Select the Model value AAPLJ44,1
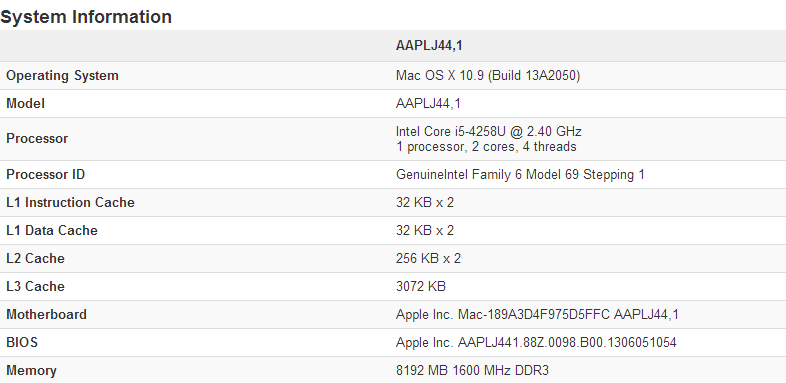Image resolution: width=786 pixels, height=383 pixels. [x=428, y=104]
